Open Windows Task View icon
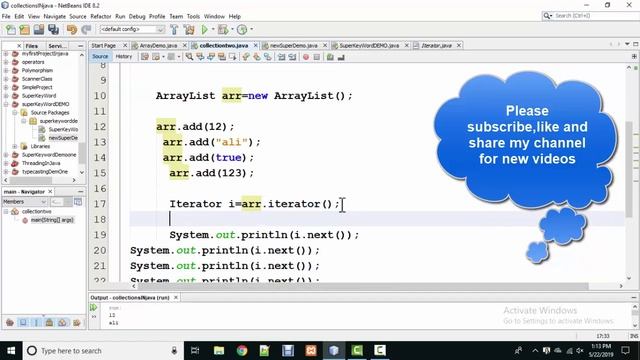The width and height of the screenshot is (640, 360). tap(195, 351)
